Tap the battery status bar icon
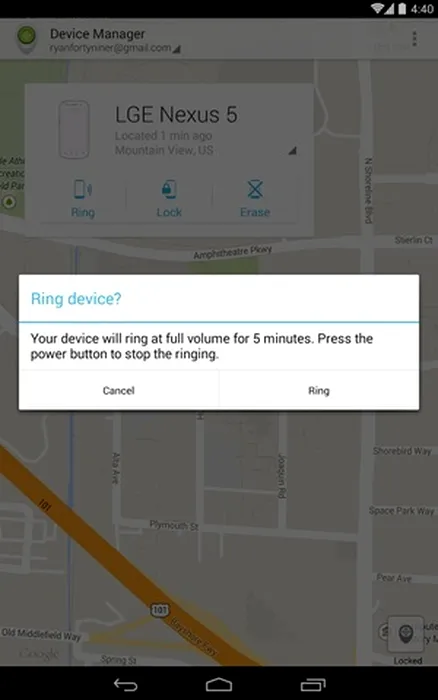438x700 pixels. click(x=402, y=8)
